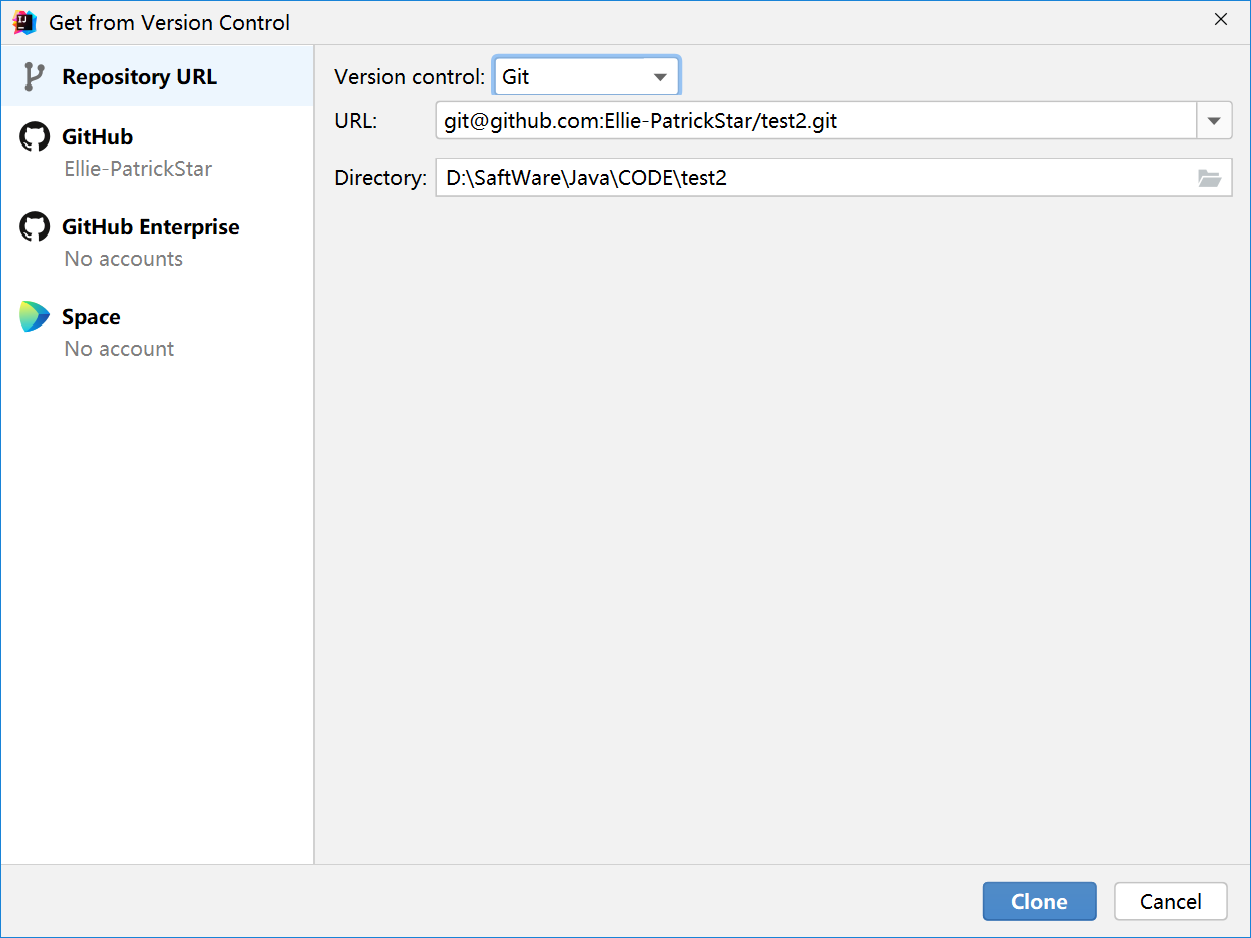
Task: Switch to the GitHub tab label
Action: (97, 137)
